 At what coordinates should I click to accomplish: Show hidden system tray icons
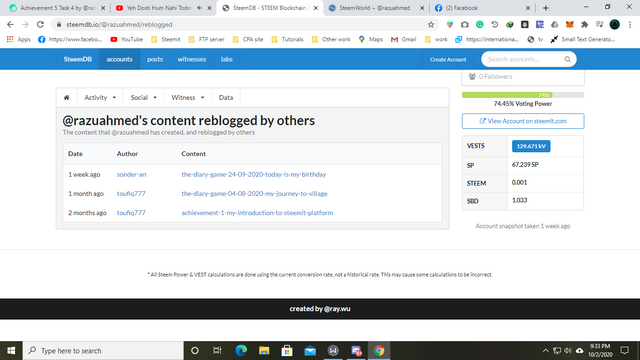click(x=545, y=351)
